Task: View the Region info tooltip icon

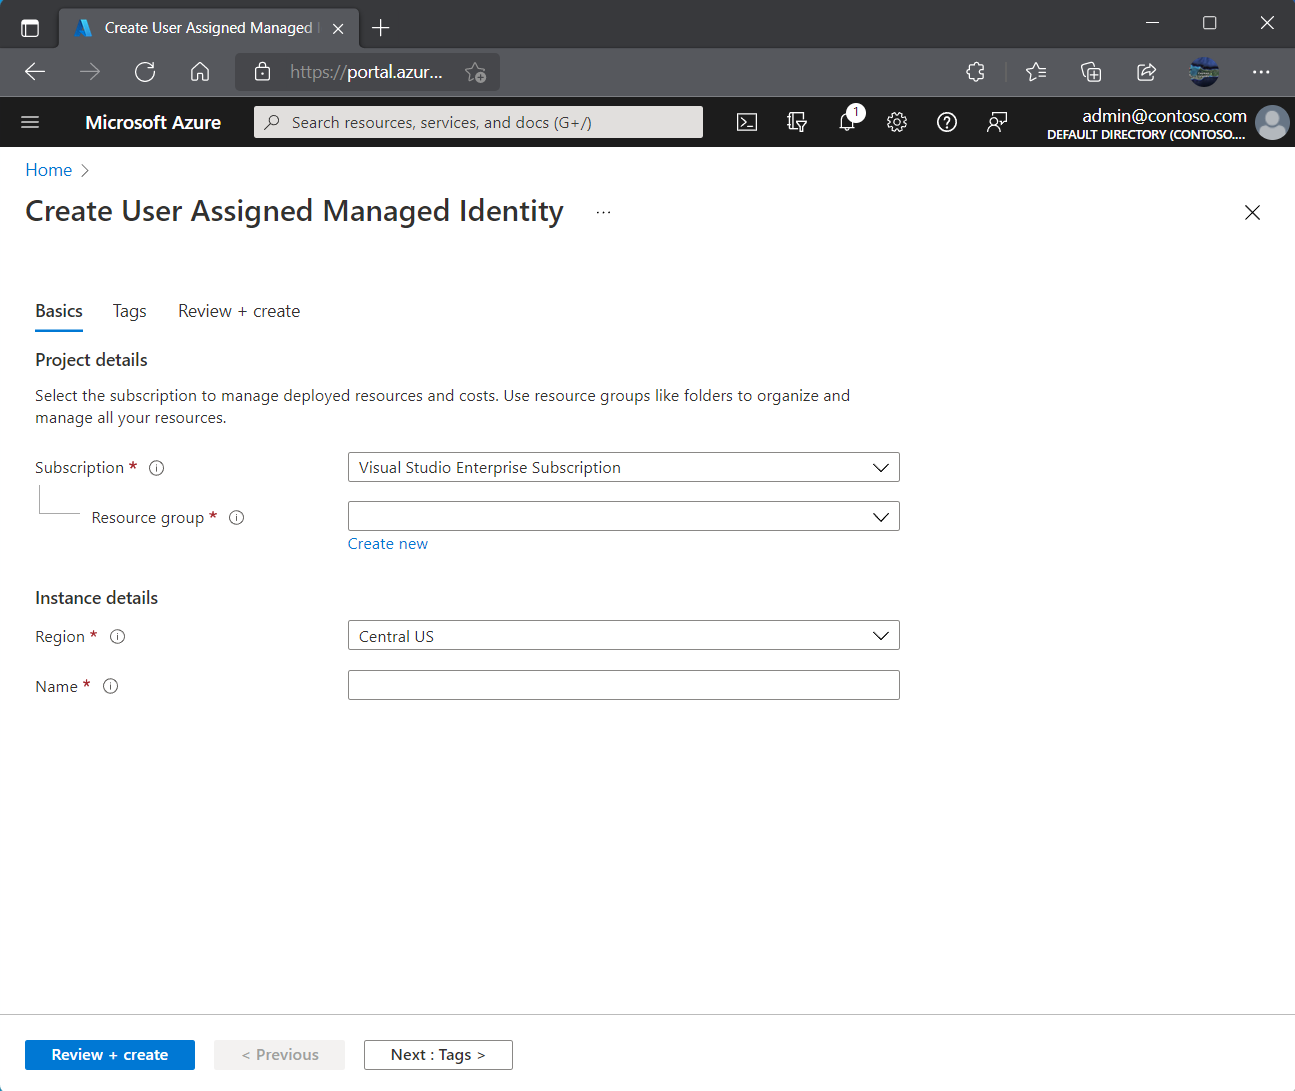Action: [117, 636]
